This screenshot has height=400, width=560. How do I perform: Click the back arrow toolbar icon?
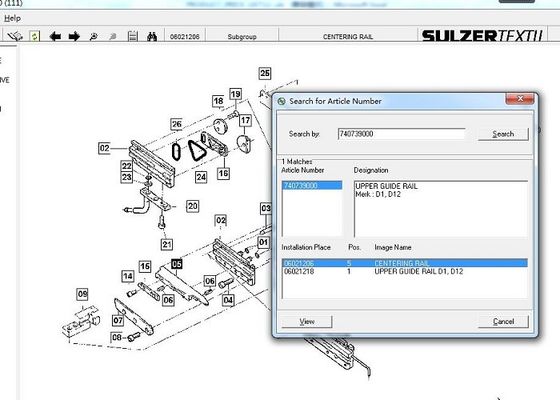(x=55, y=36)
